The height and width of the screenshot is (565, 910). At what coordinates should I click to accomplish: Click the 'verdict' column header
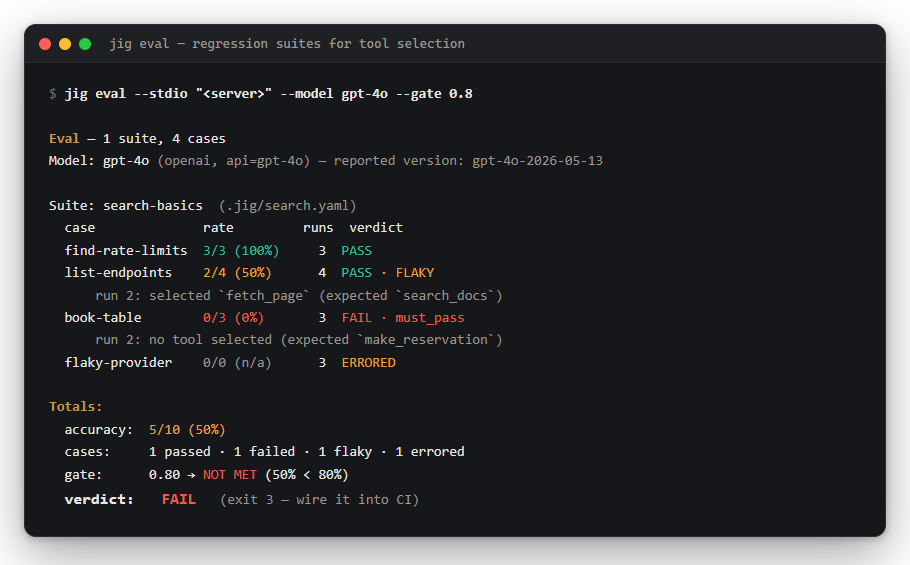click(x=376, y=228)
